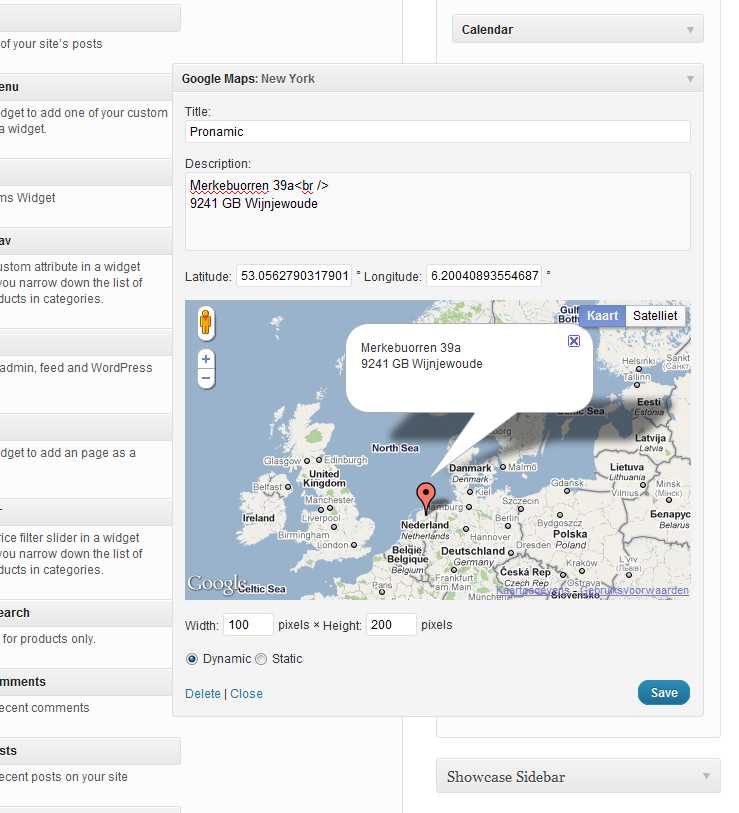
Task: Select the Static map option
Action: click(x=261, y=659)
